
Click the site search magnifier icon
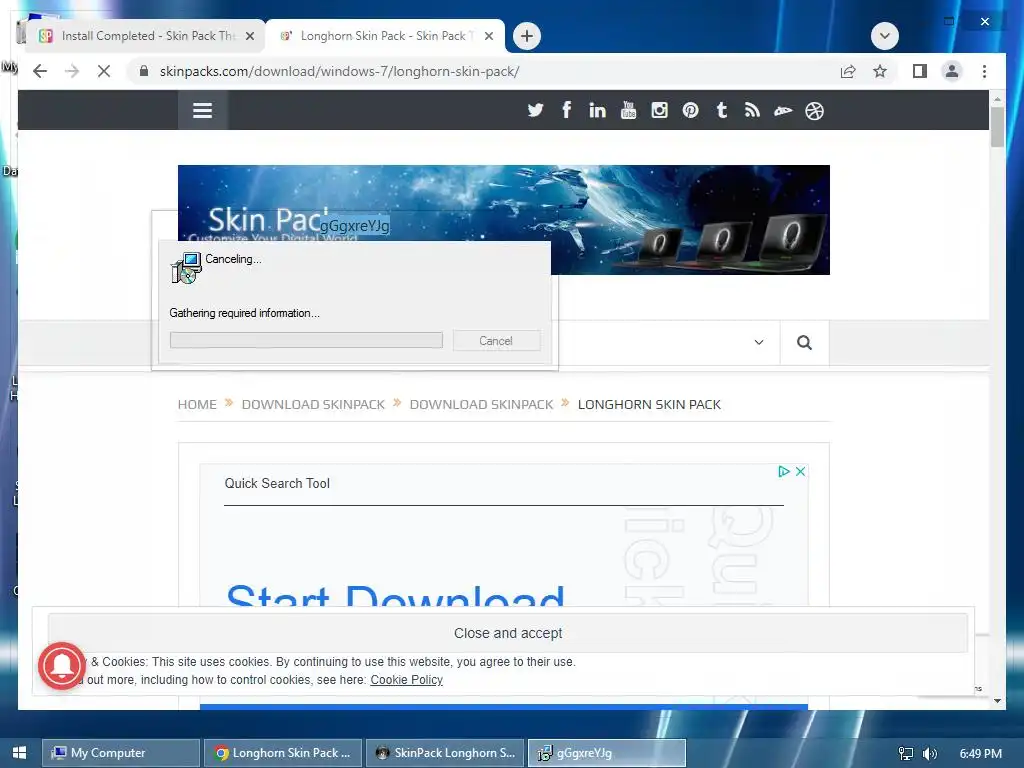[x=805, y=342]
